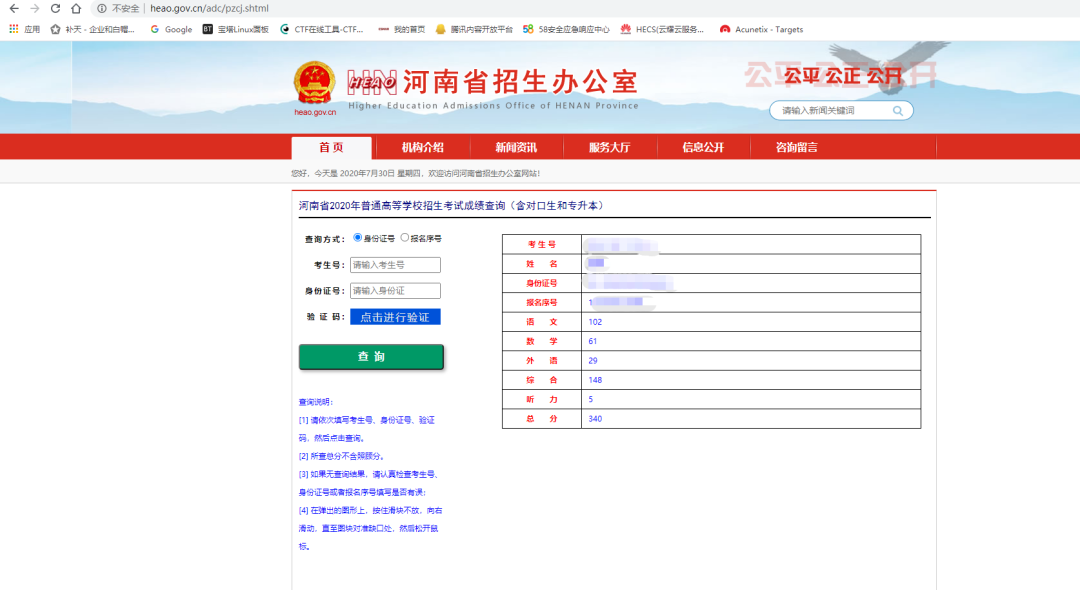Reload the page with refresh icon
Screen dimensions: 1080x590
pyautogui.click(x=55, y=8)
